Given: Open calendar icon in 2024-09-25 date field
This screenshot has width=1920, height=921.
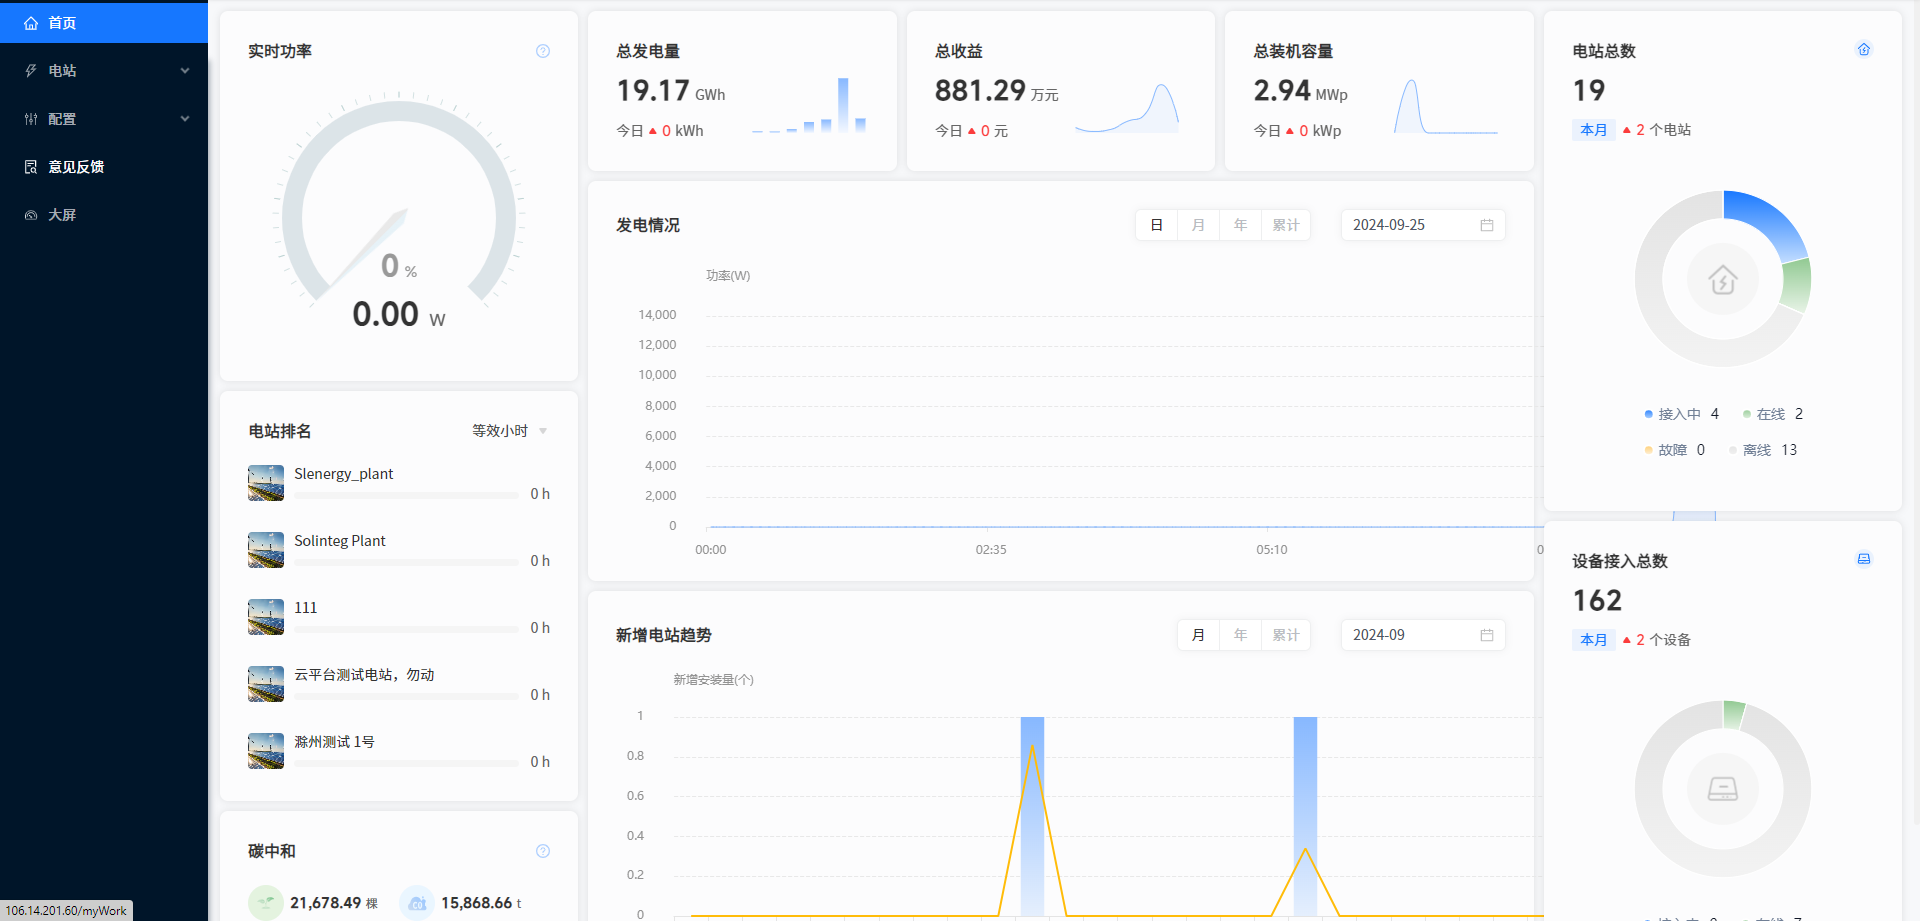Looking at the screenshot, I should point(1487,226).
